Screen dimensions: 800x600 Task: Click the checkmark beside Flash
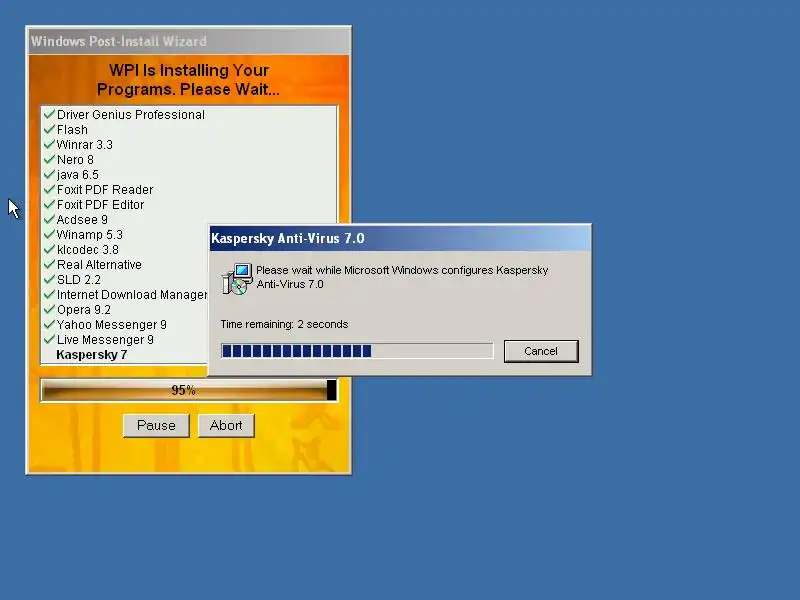[49, 129]
